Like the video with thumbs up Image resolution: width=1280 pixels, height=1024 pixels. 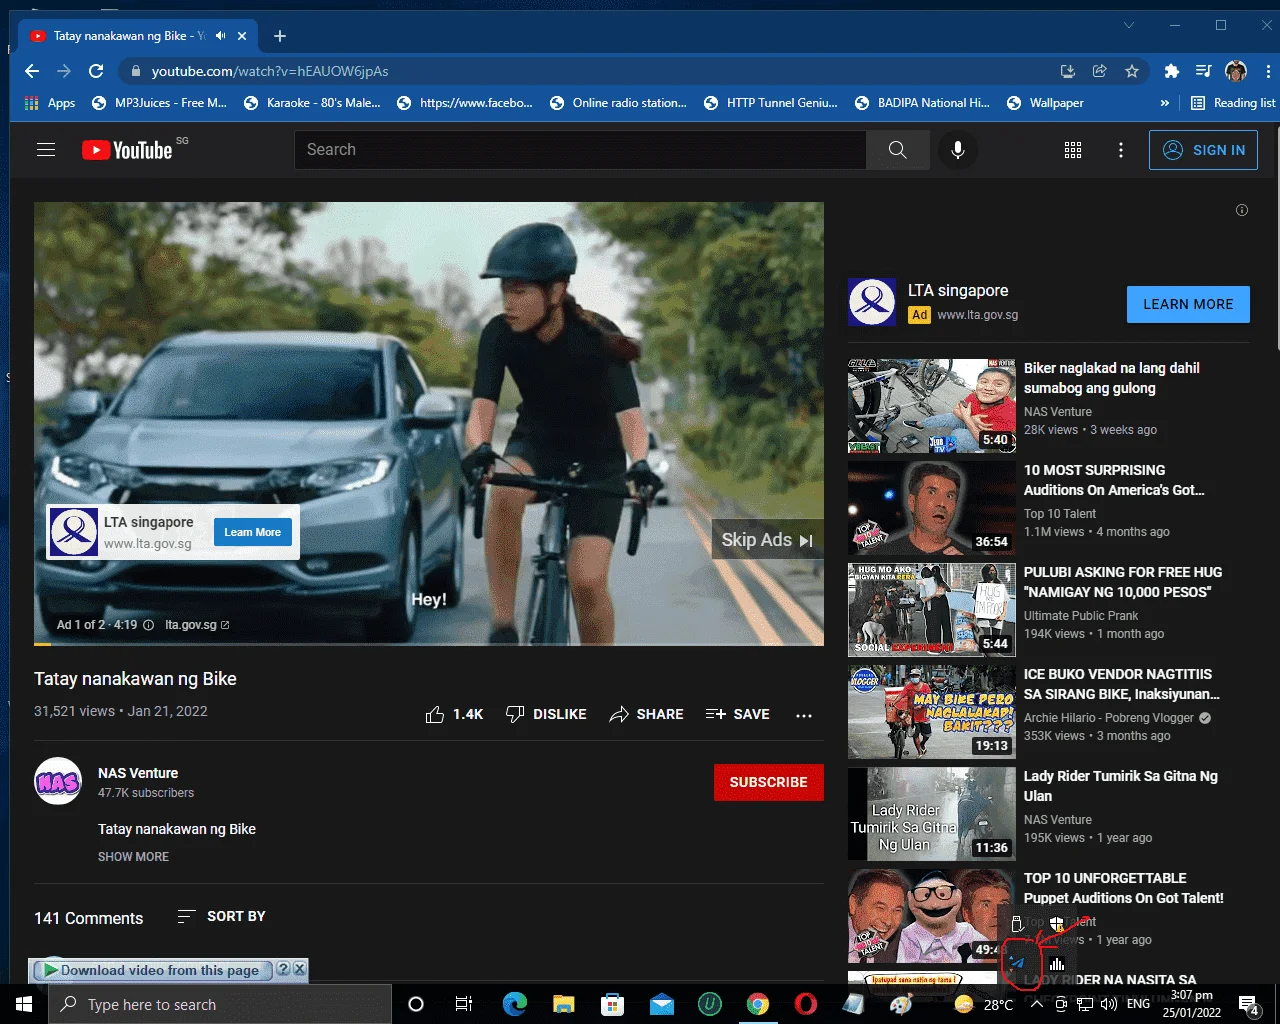point(454,714)
